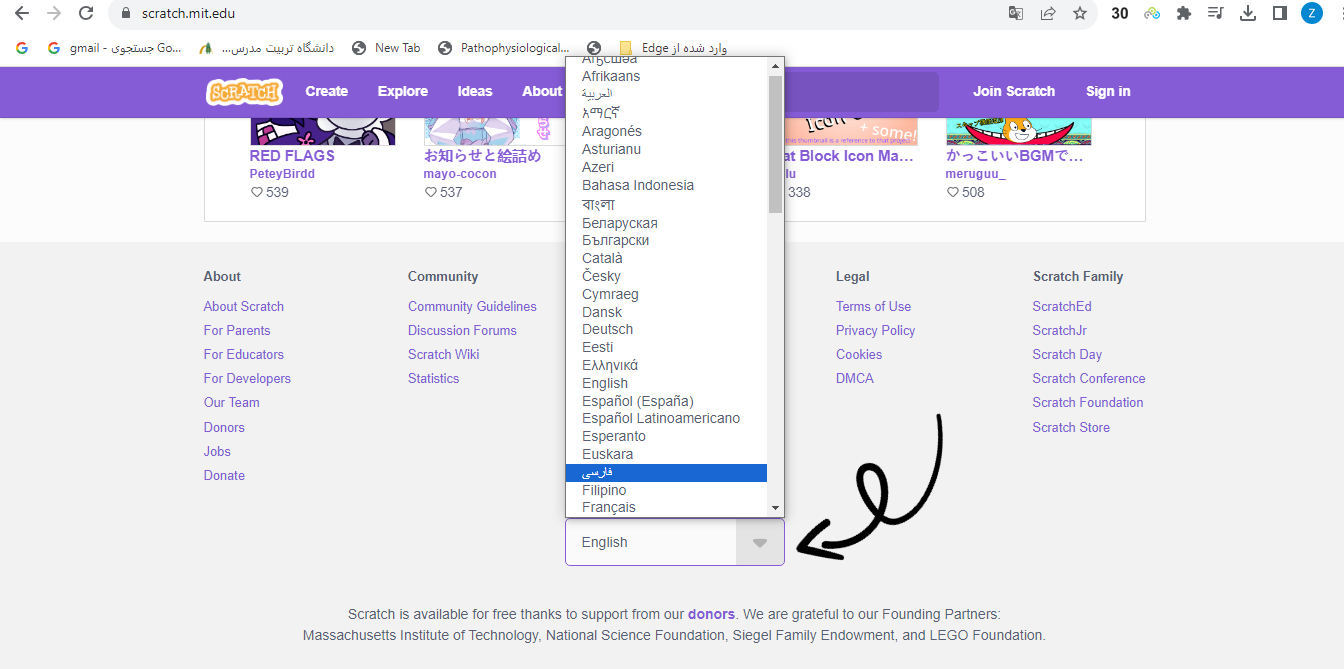Open the Edge imported bookmarks folder
1344x669 pixels.
pyautogui.click(x=673, y=48)
